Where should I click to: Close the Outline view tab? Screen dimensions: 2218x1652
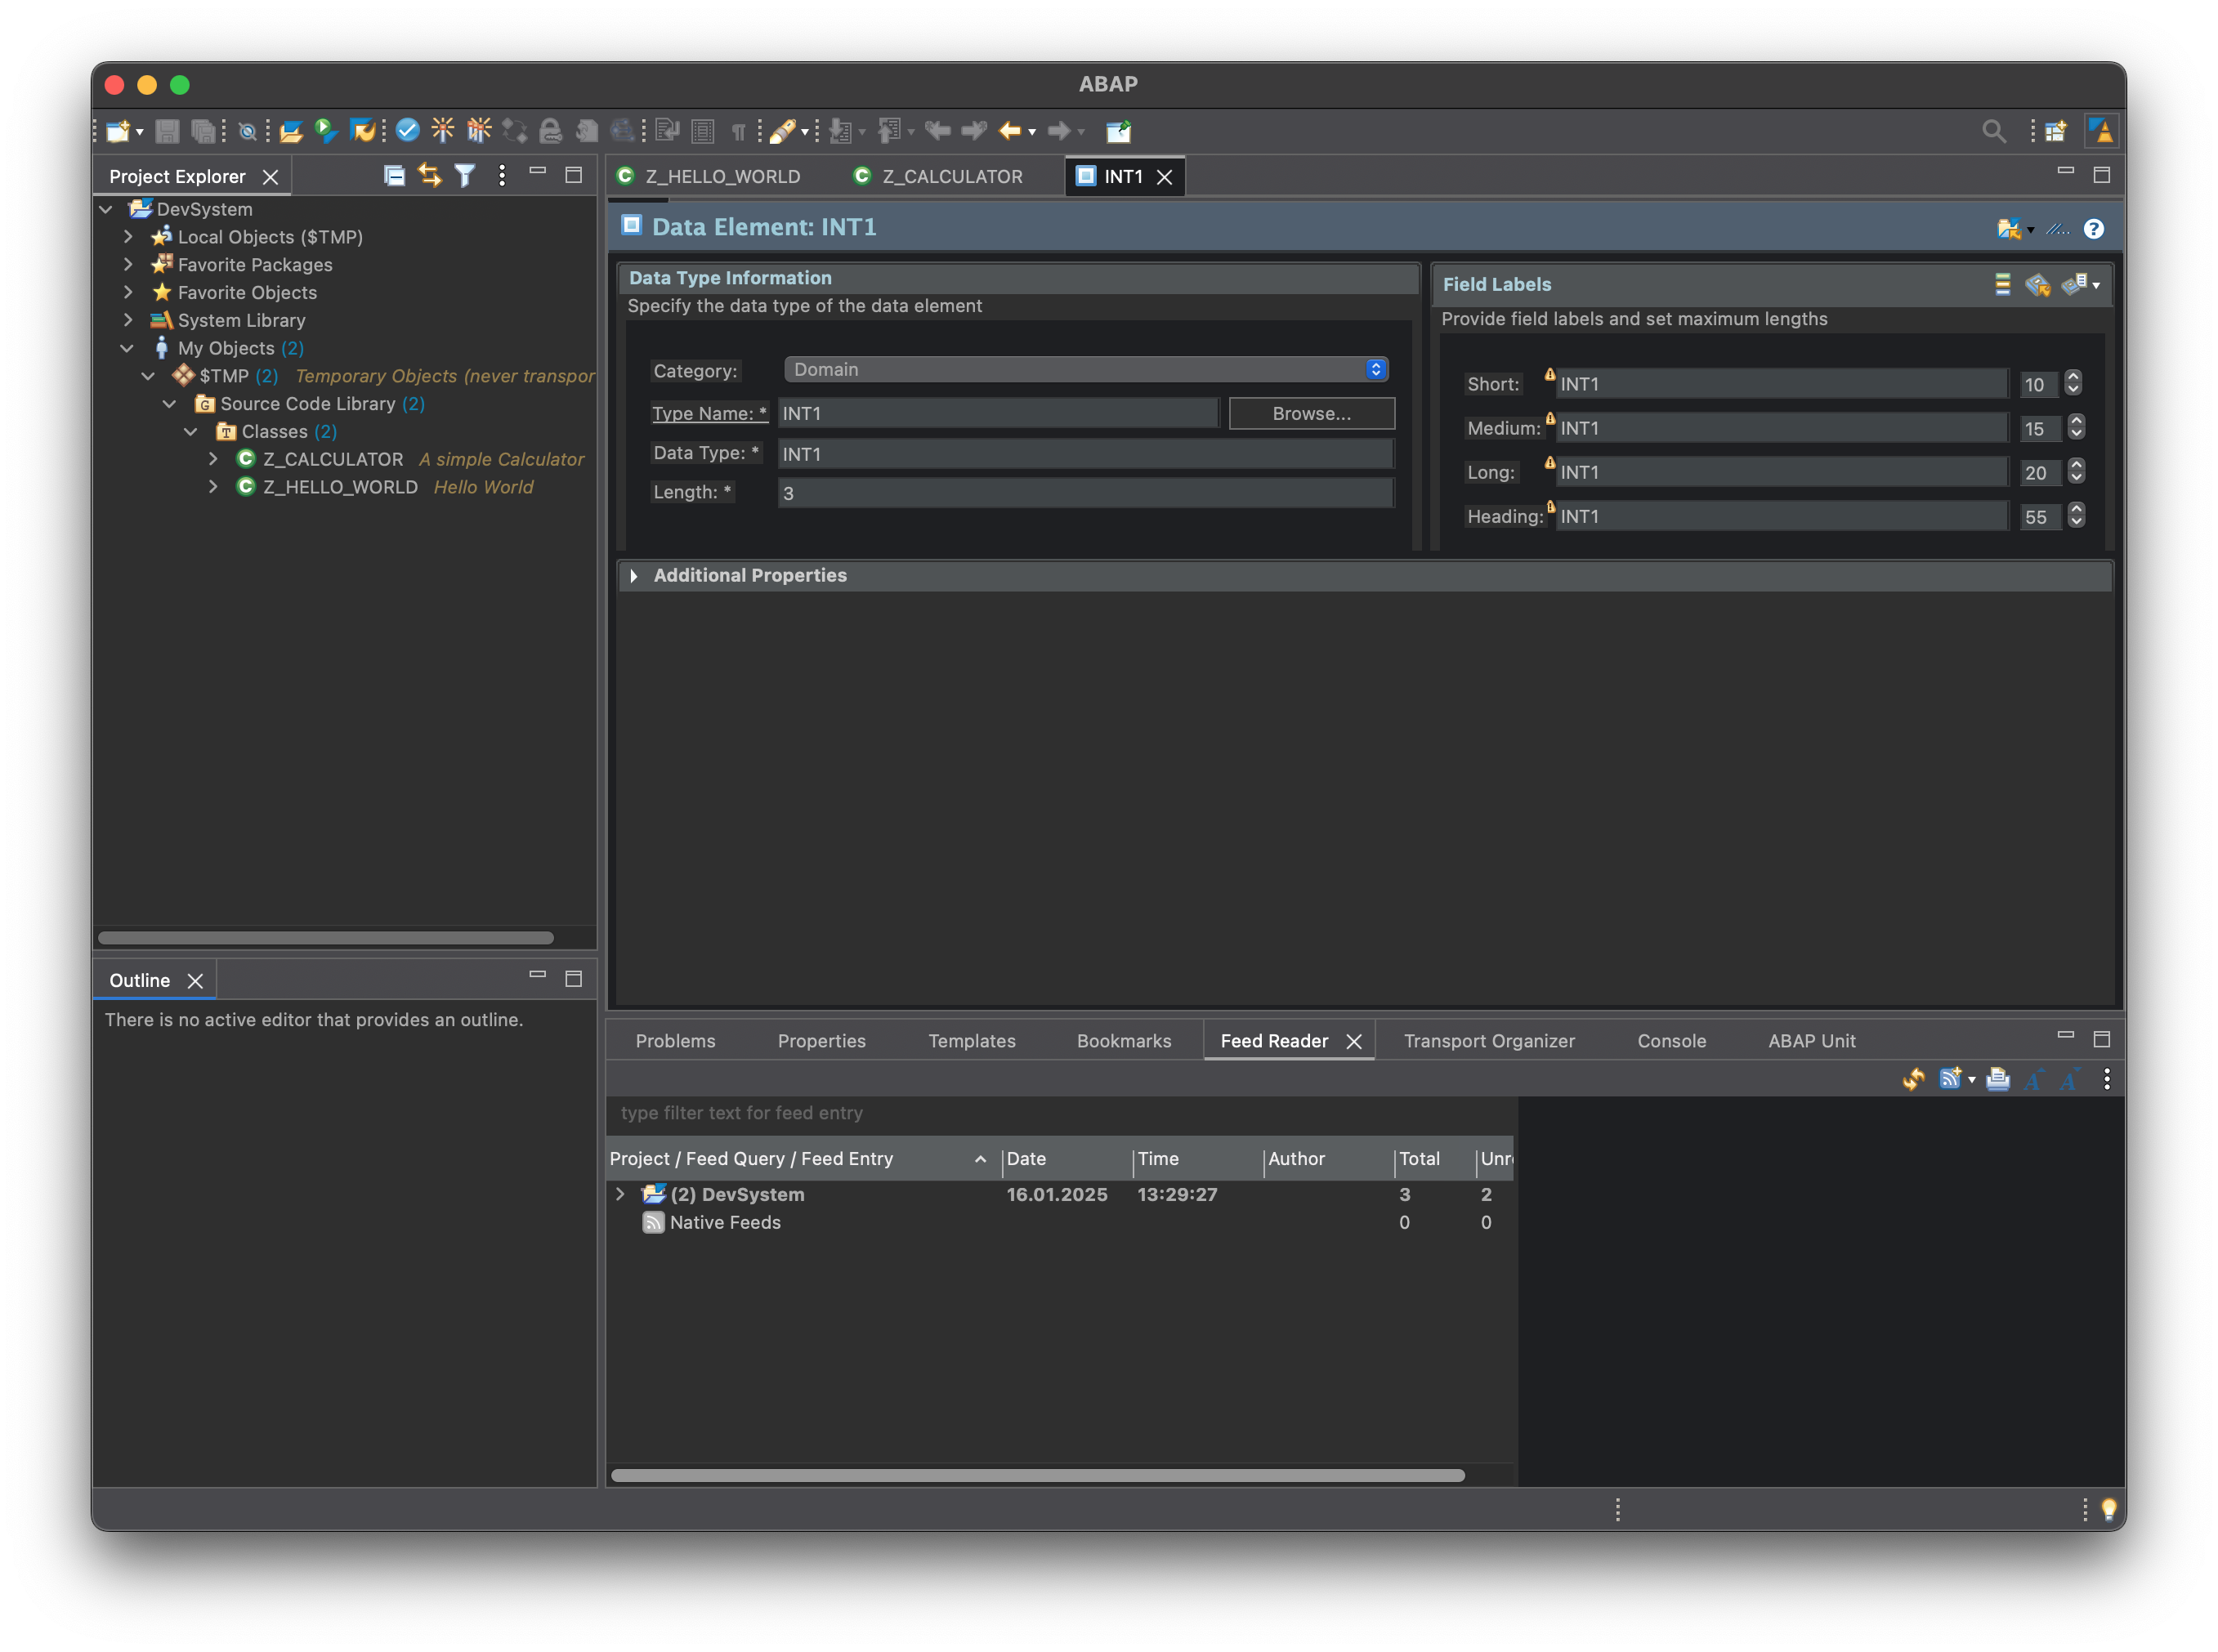pos(196,982)
